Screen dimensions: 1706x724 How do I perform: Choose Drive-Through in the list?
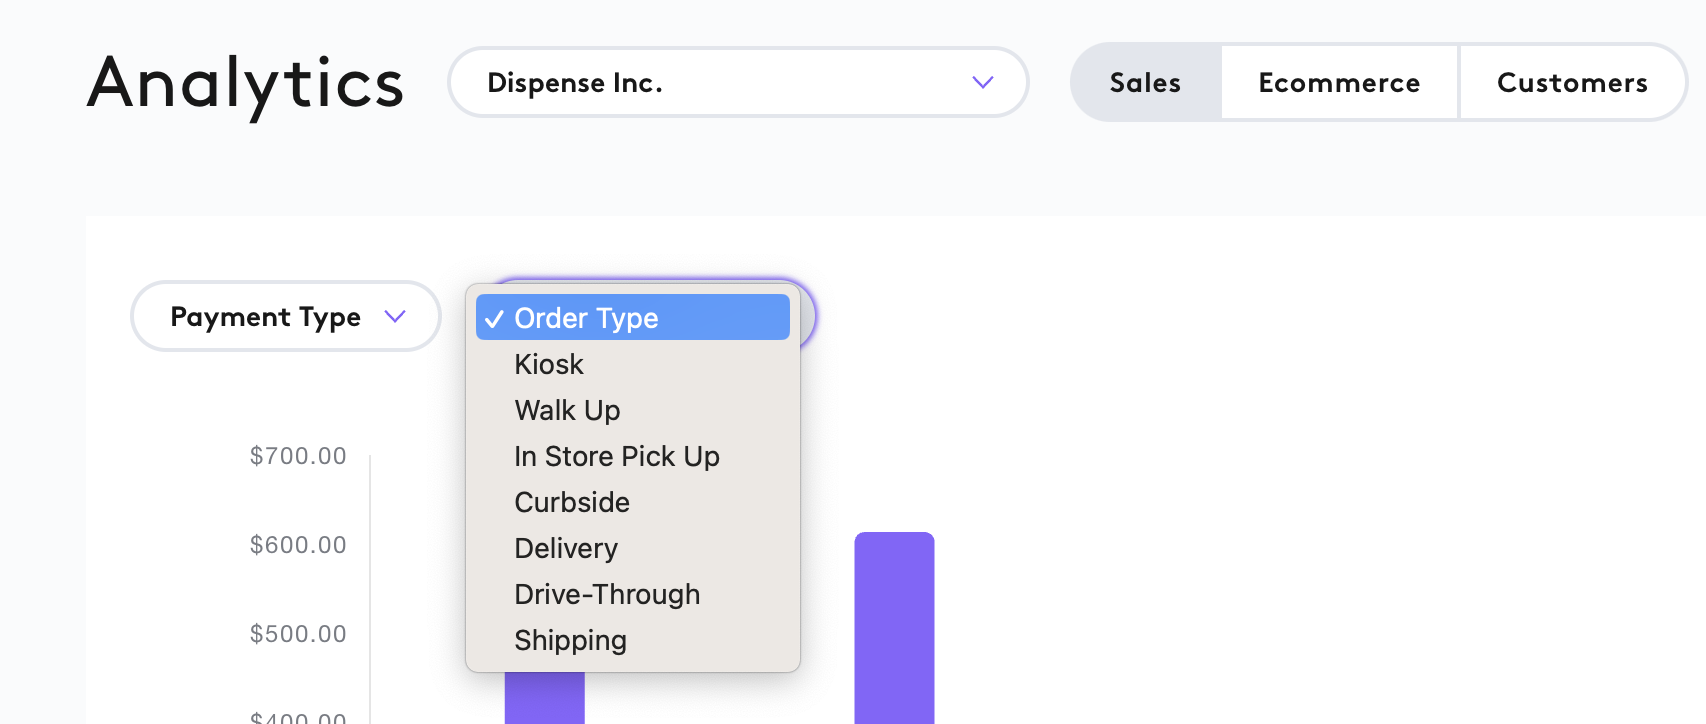(x=606, y=594)
